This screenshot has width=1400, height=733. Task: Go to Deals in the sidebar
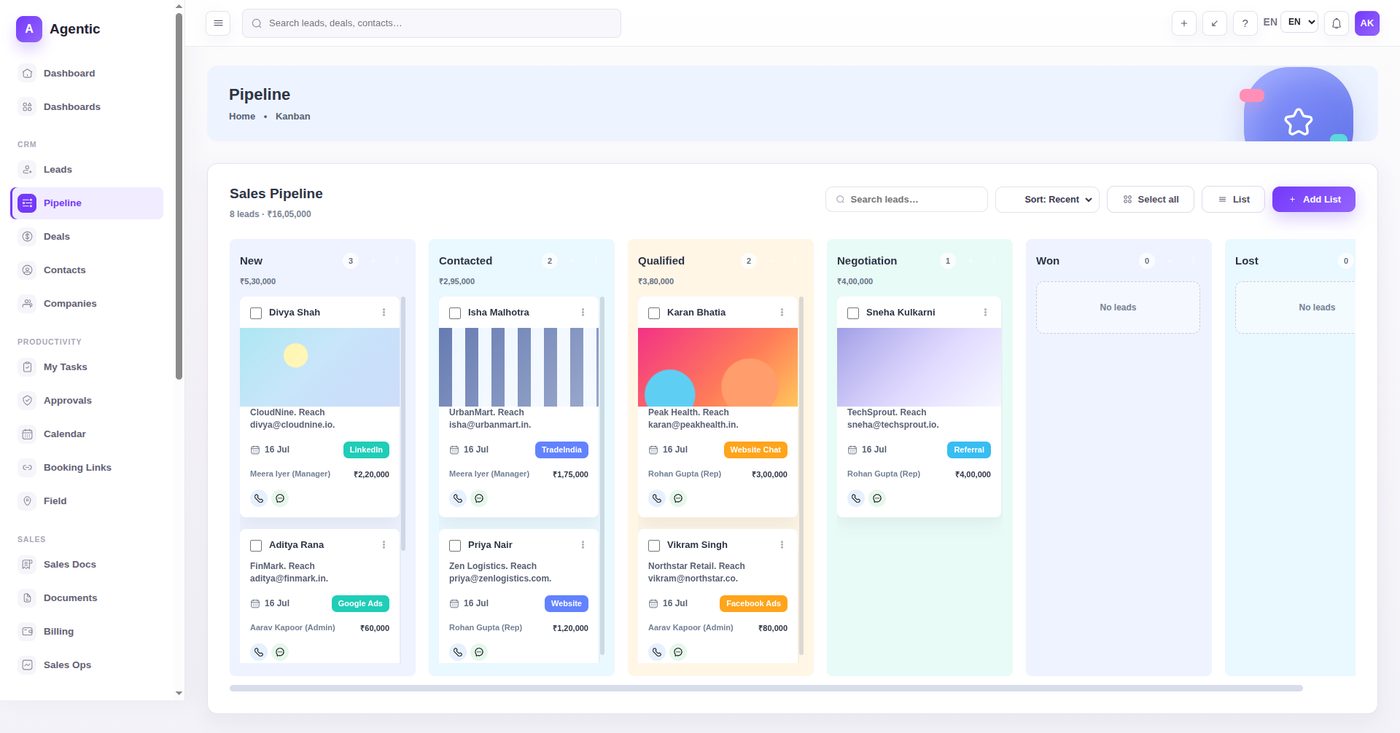tap(87, 237)
